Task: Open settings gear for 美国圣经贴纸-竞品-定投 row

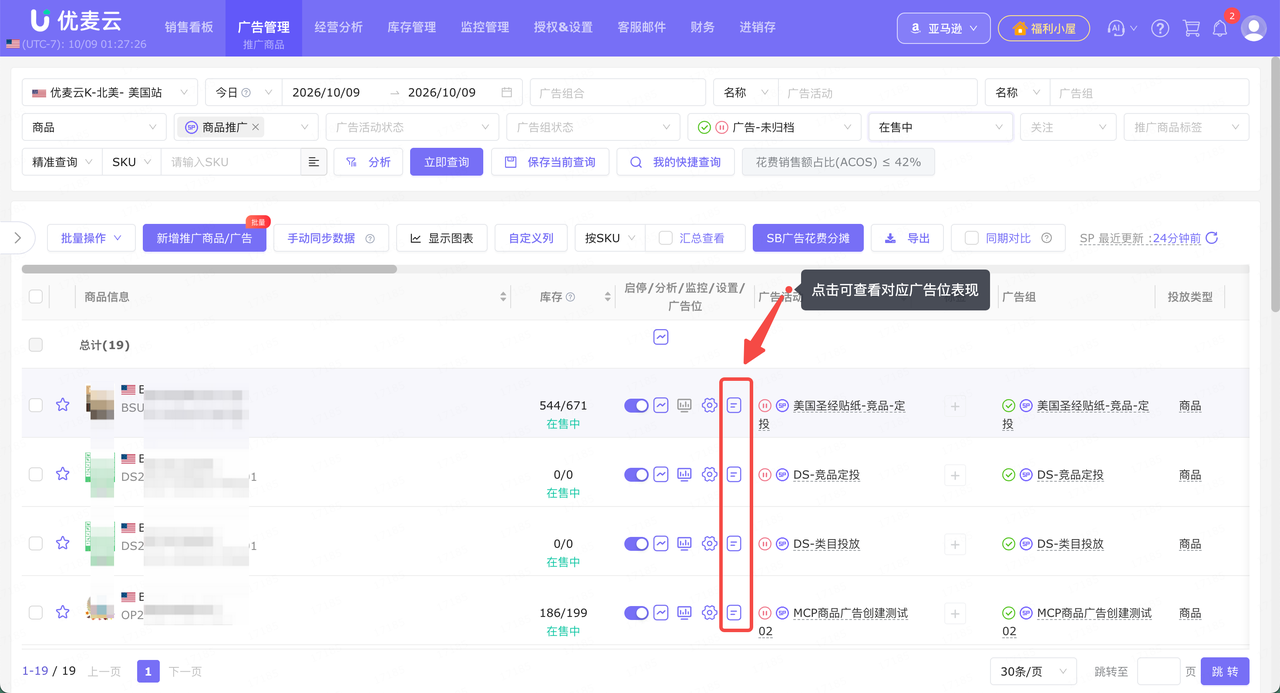Action: pos(710,405)
